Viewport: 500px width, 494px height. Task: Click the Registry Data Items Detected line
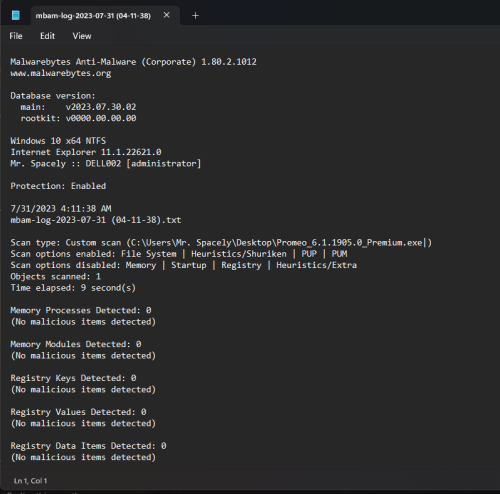pyautogui.click(x=88, y=446)
